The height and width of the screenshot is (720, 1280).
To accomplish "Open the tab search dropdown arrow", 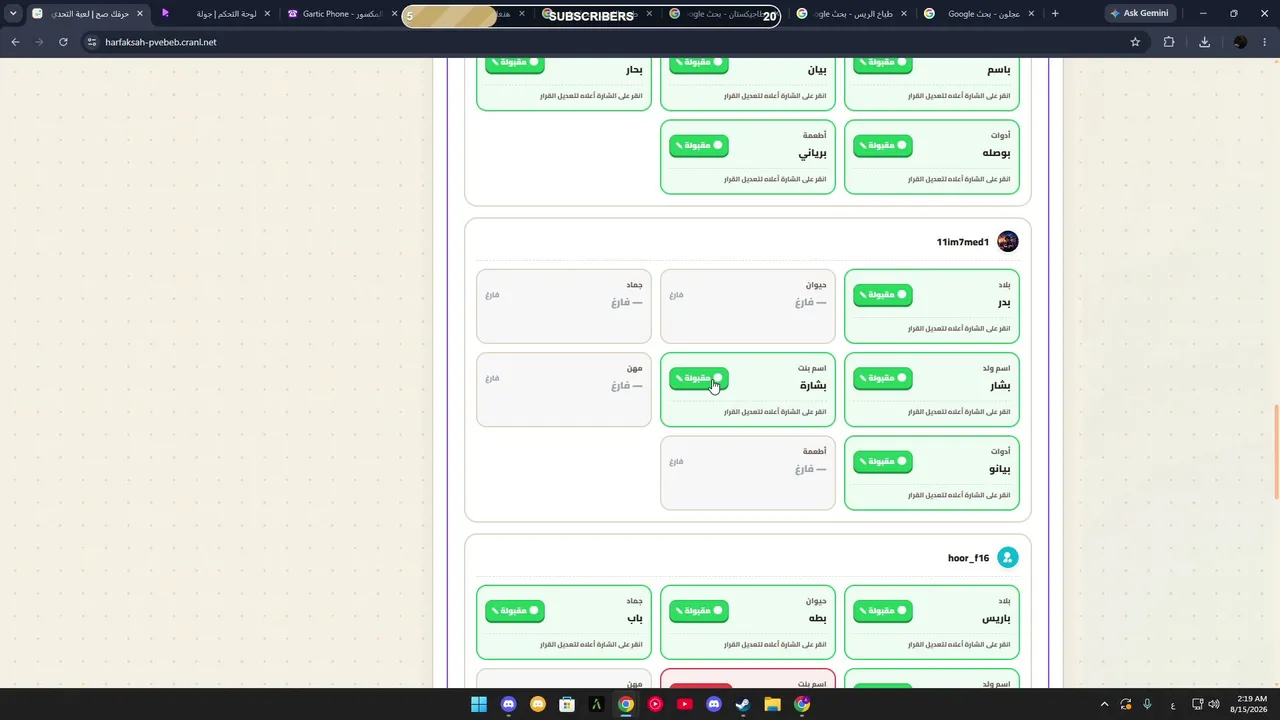I will tap(13, 14).
